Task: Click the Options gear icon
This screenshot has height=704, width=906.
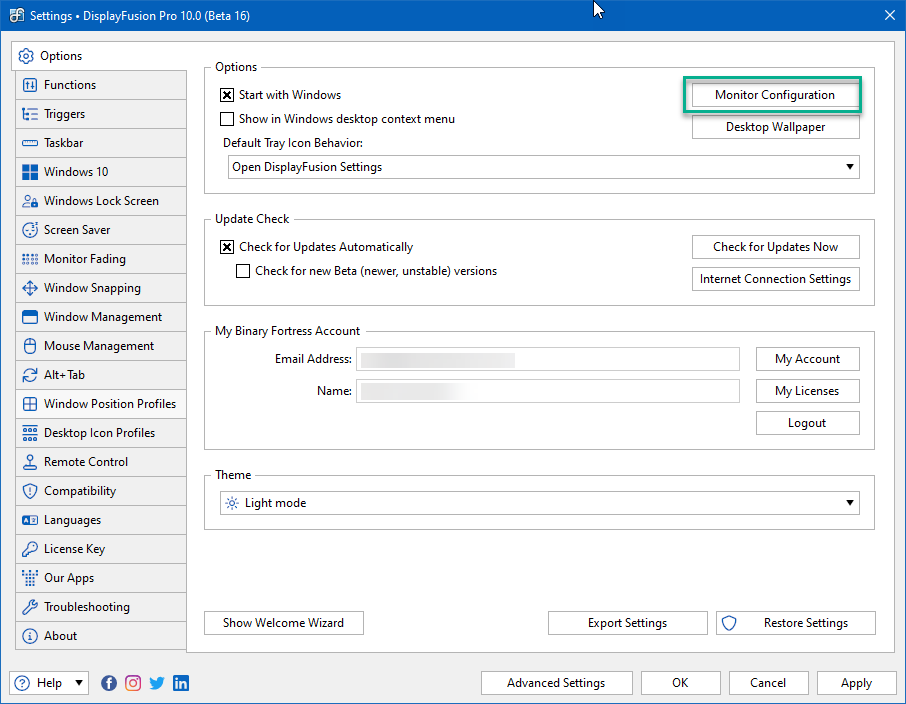Action: [26, 56]
